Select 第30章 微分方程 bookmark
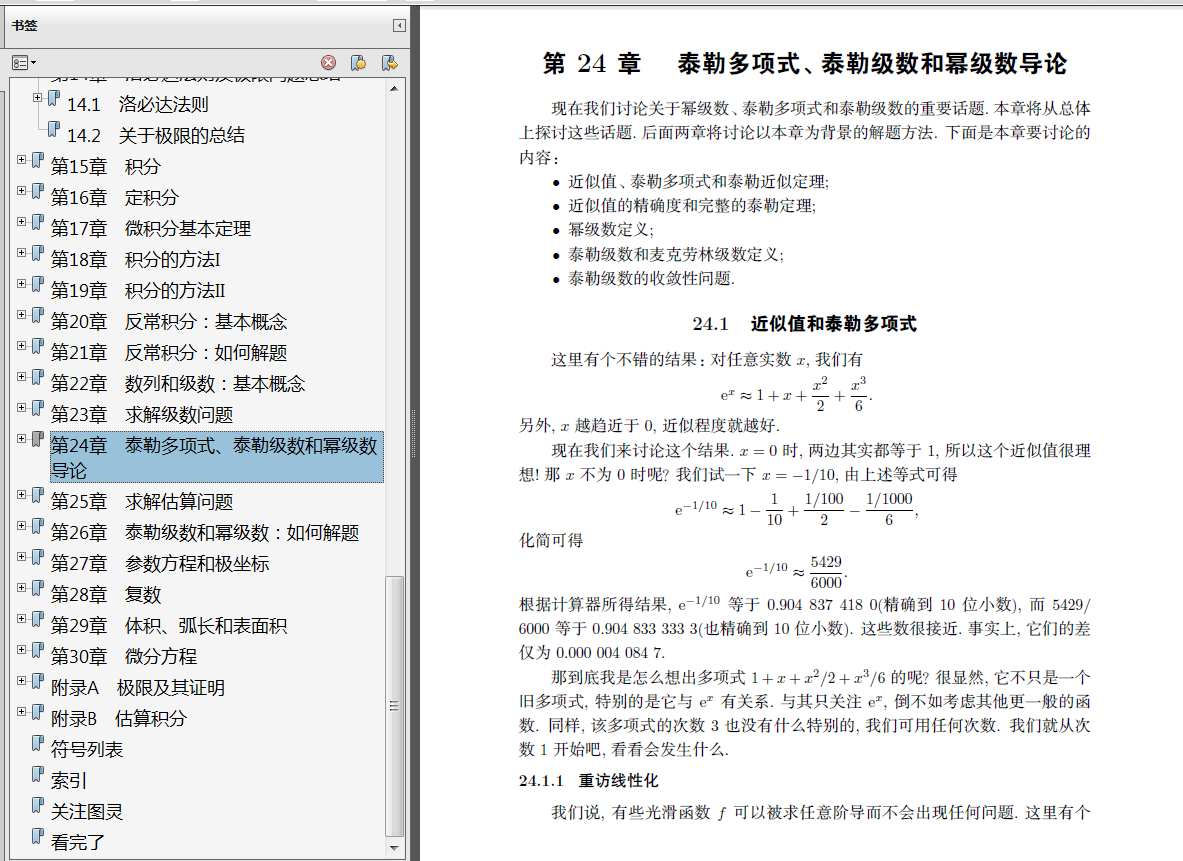The image size is (1183, 861). click(x=124, y=656)
